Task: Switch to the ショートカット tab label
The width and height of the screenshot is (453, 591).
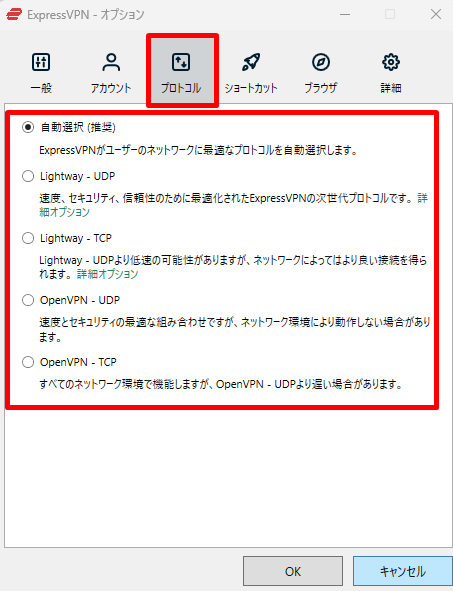Action: tap(251, 88)
